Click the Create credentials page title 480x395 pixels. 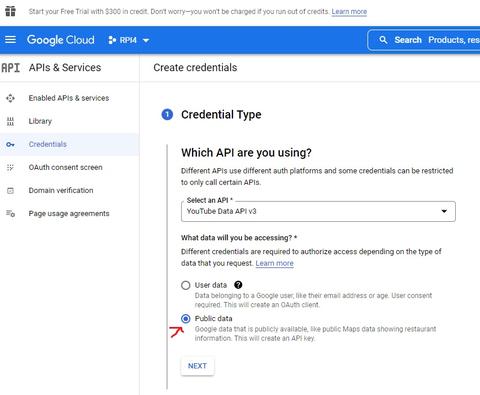(195, 68)
